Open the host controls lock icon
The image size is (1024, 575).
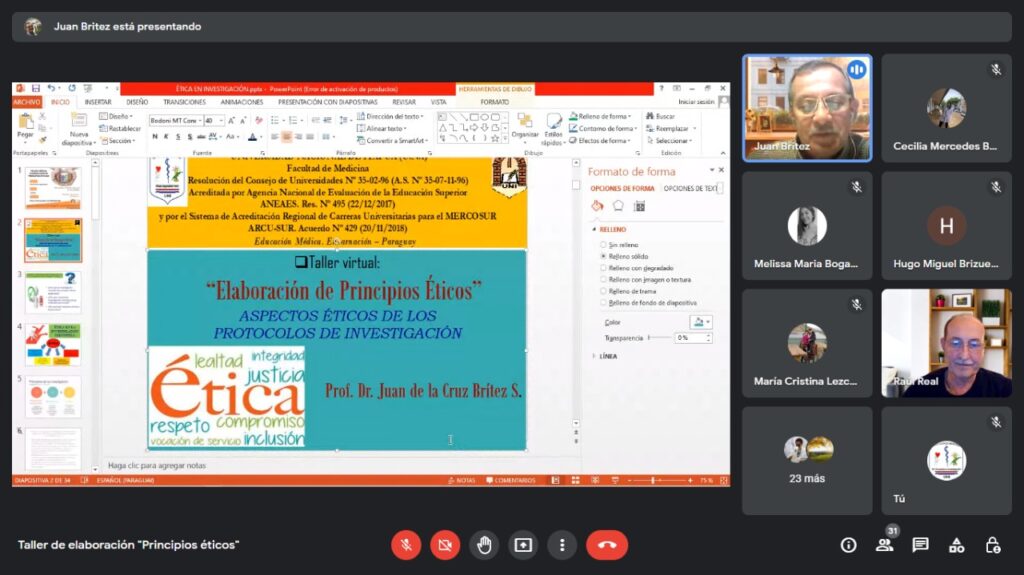coord(992,545)
